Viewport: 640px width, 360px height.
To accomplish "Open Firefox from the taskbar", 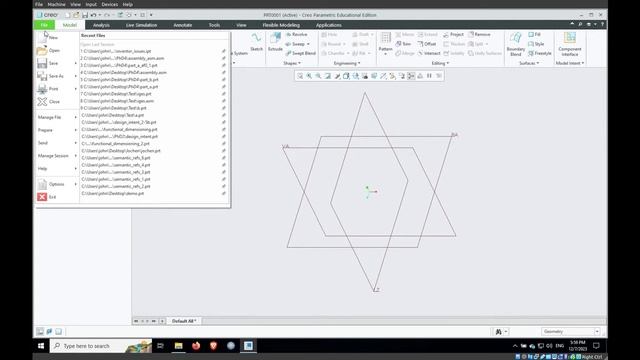I will 196,346.
